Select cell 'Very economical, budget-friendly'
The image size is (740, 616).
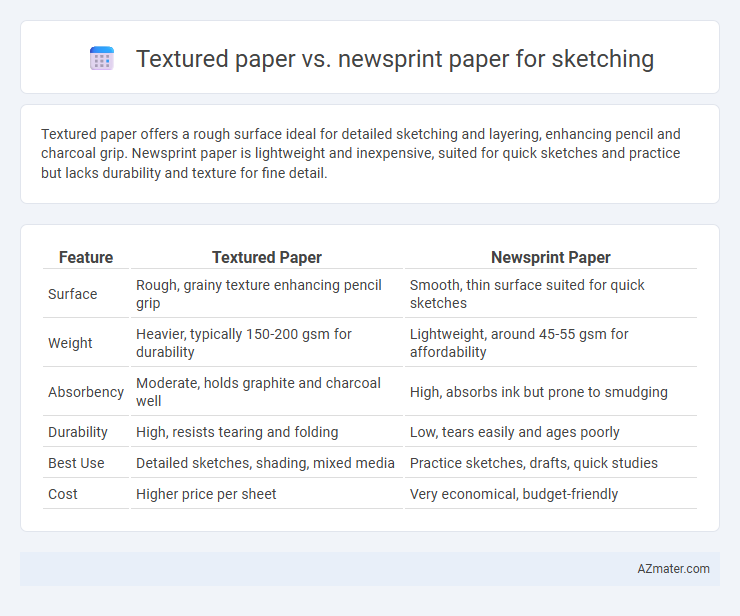click(x=551, y=494)
